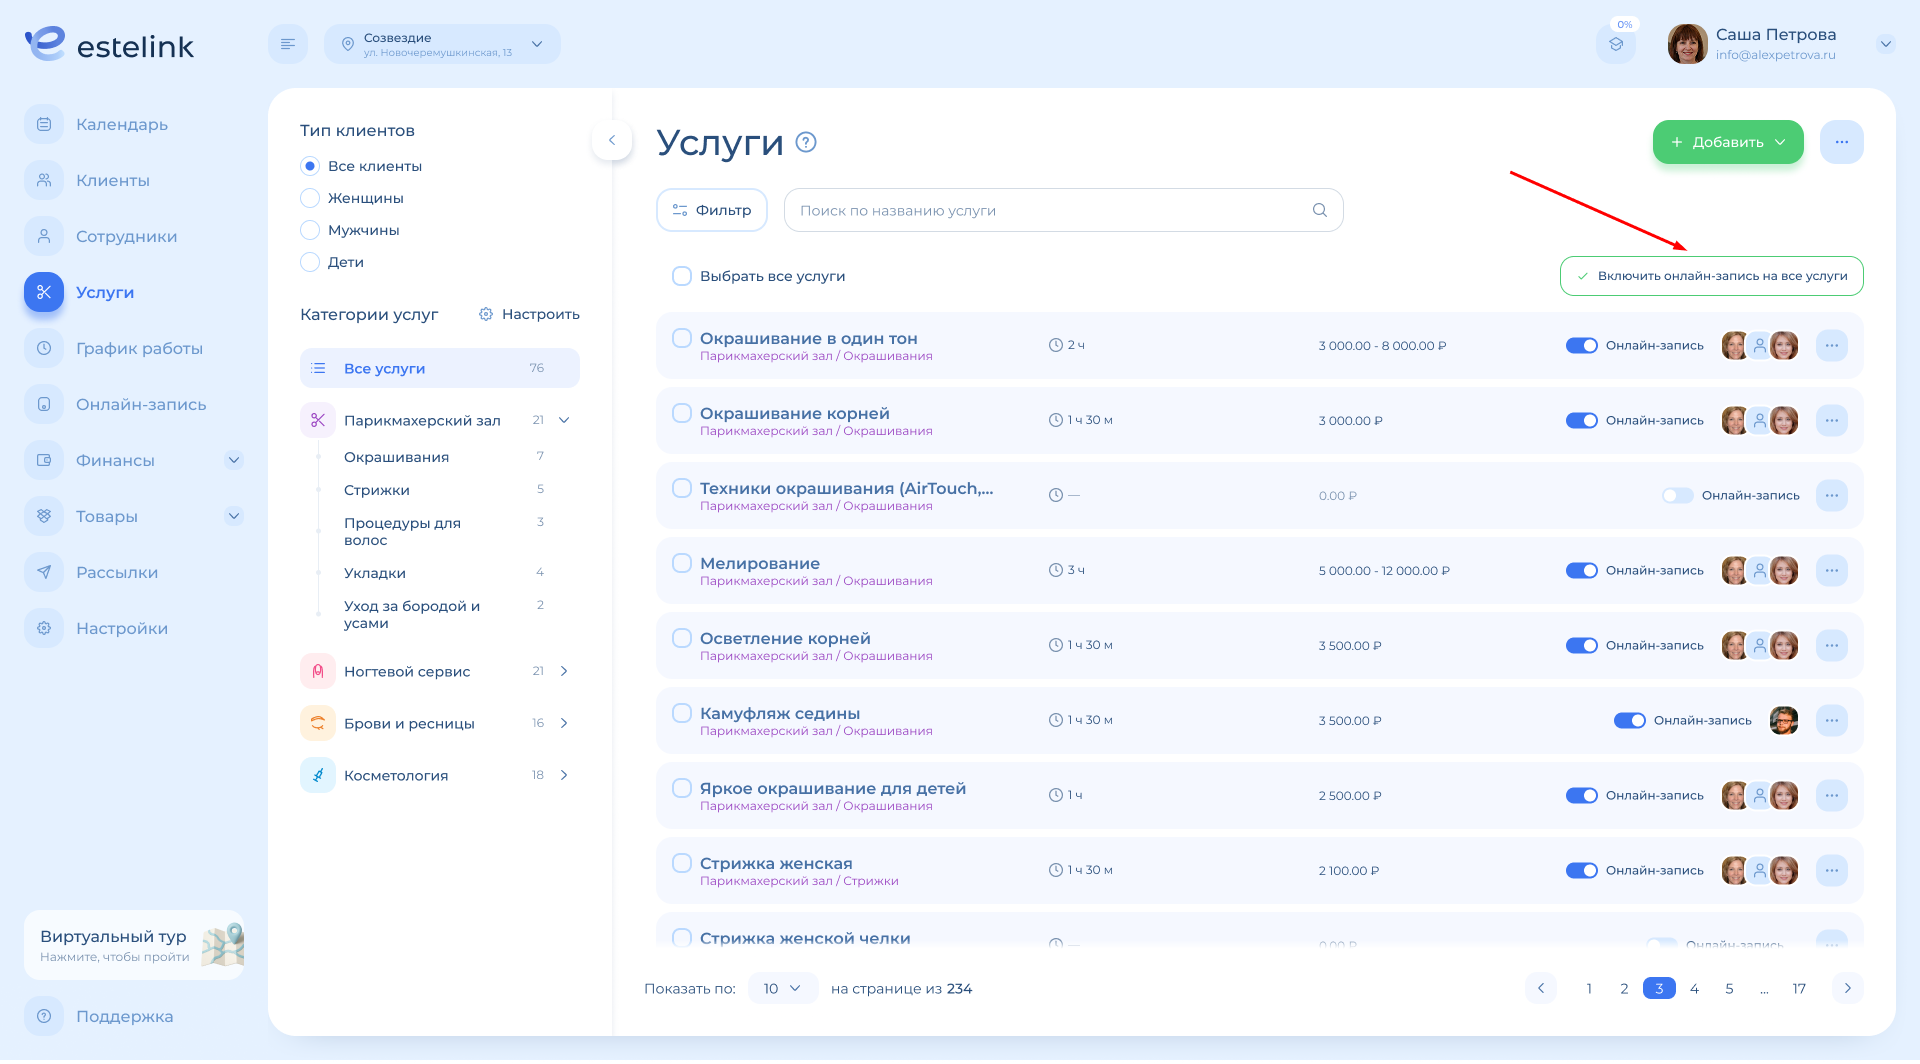Click the help question mark beside Услуги
This screenshot has height=1064, width=1920.
(806, 142)
